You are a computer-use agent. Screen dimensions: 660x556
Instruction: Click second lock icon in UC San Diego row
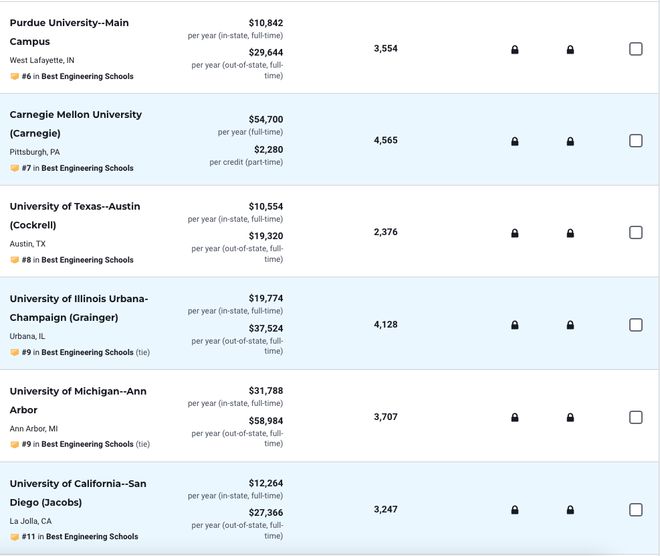point(570,510)
